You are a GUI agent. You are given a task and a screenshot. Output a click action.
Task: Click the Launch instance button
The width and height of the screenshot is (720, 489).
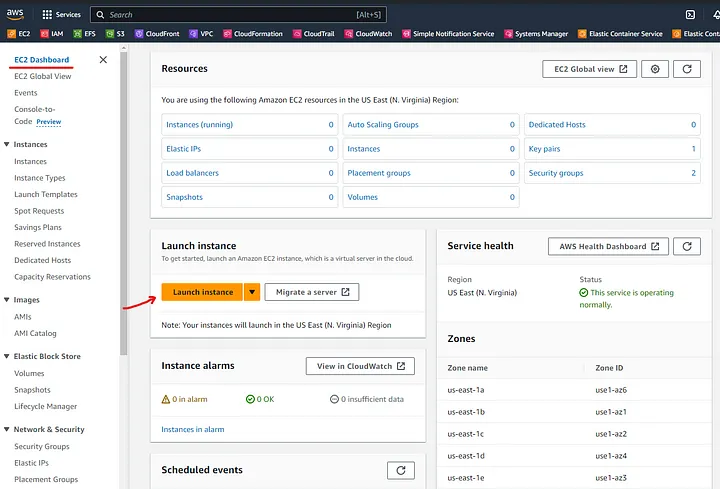click(x=202, y=292)
